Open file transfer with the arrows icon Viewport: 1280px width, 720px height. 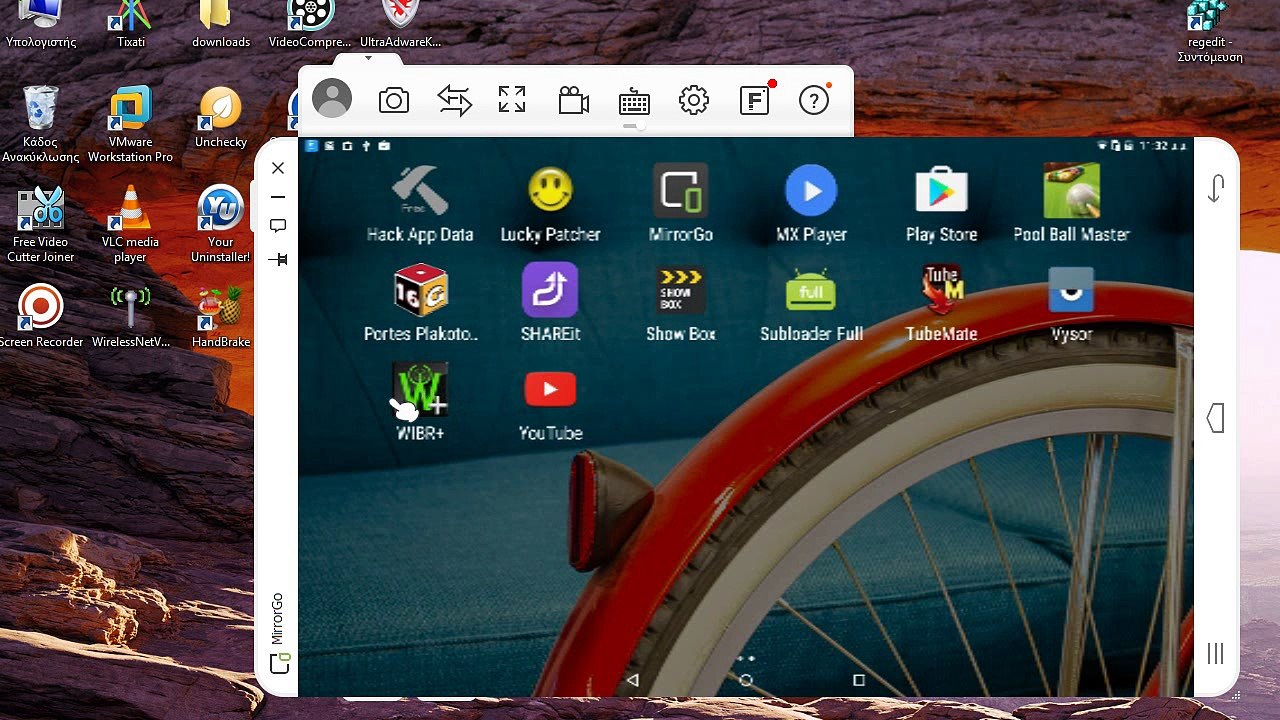(x=454, y=100)
